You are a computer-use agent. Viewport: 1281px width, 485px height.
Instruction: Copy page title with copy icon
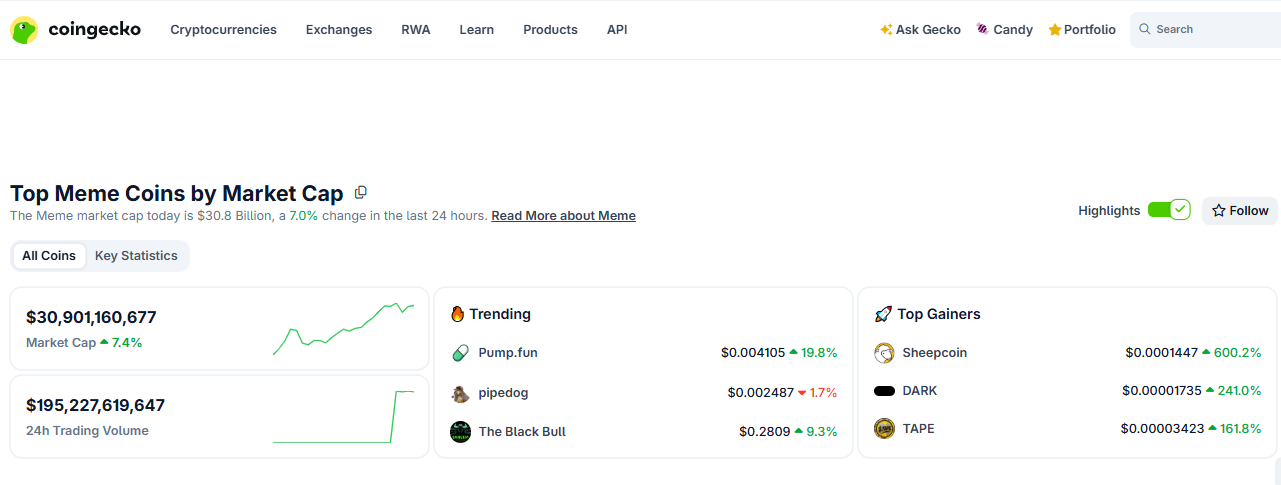point(361,192)
